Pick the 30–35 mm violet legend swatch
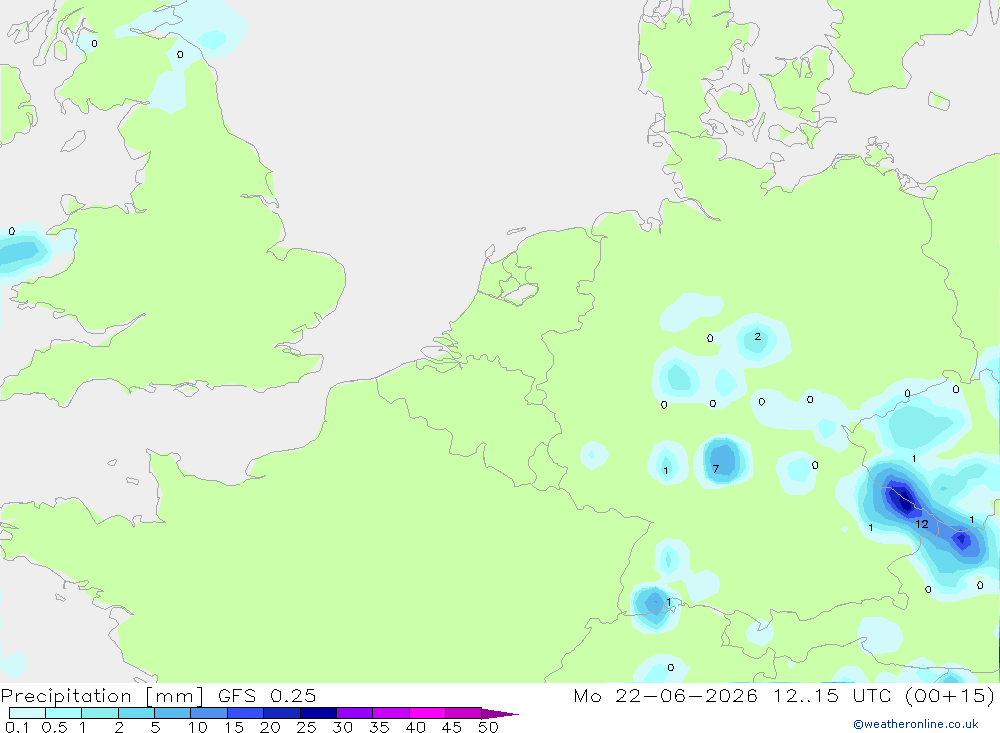This screenshot has height=733, width=1000. [354, 713]
